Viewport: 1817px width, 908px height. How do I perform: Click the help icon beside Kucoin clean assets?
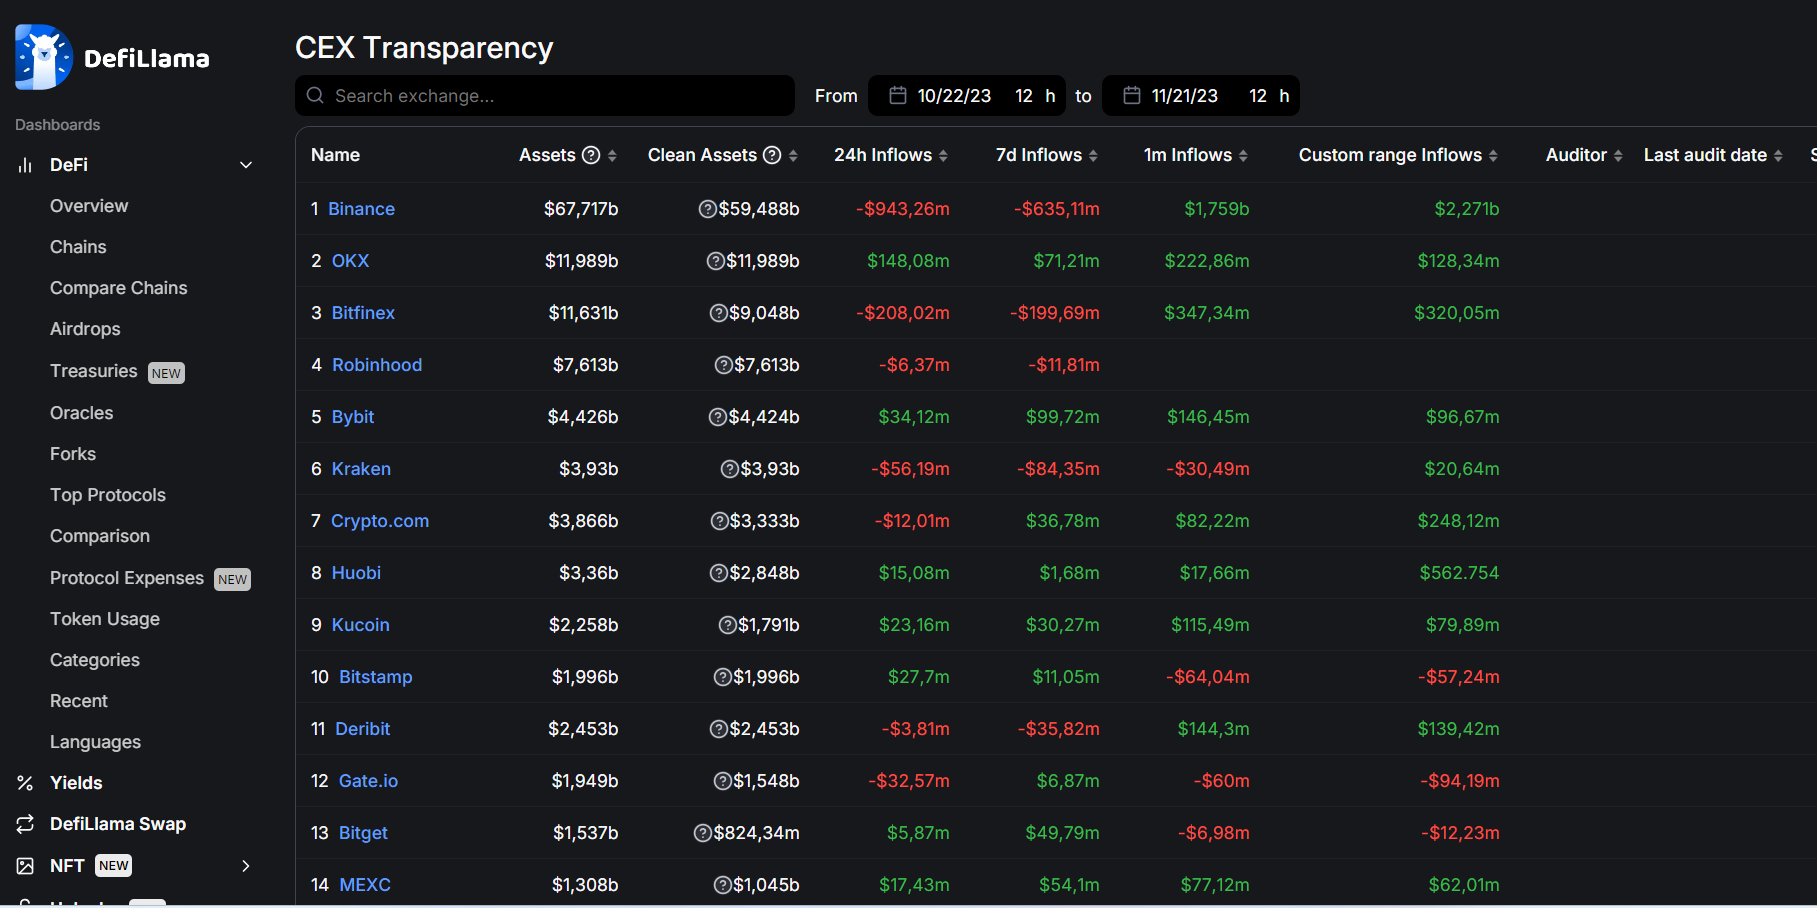727,625
